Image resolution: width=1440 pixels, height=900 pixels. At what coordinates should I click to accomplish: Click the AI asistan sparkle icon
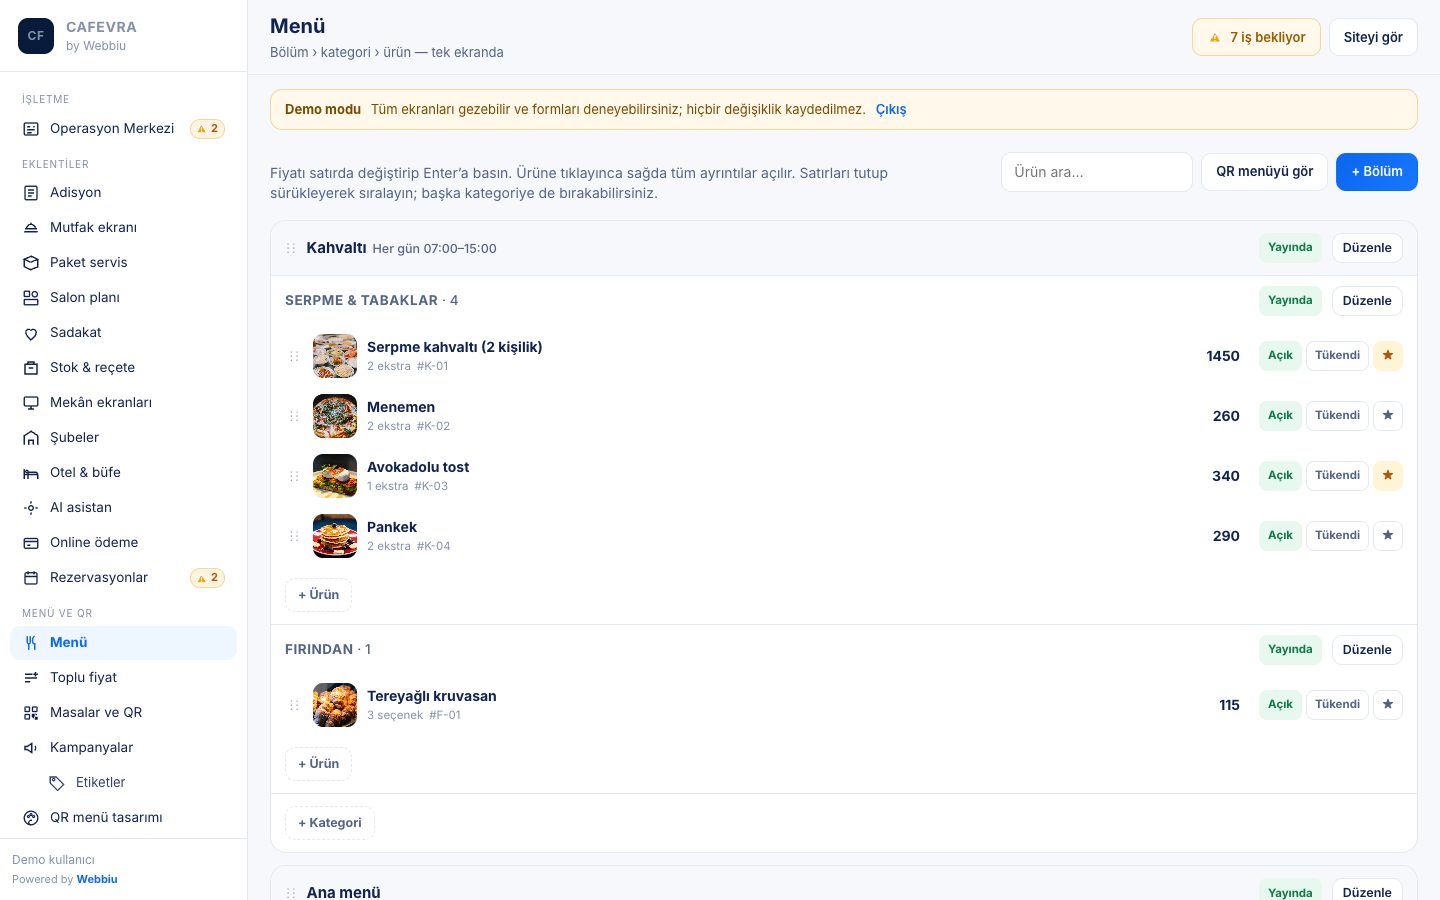tap(31, 508)
